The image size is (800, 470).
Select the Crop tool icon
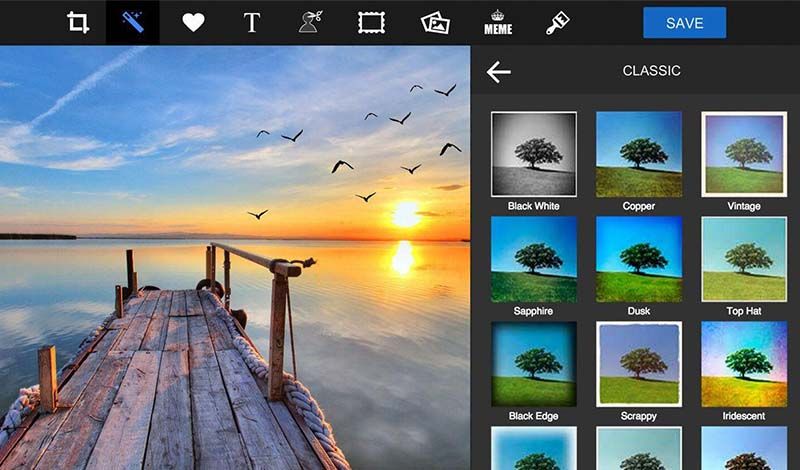(78, 22)
